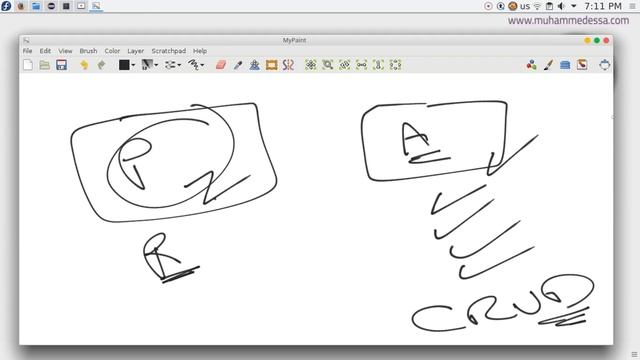Click the mirror vertical view icon
This screenshot has width=640, height=360.
[x=378, y=65]
